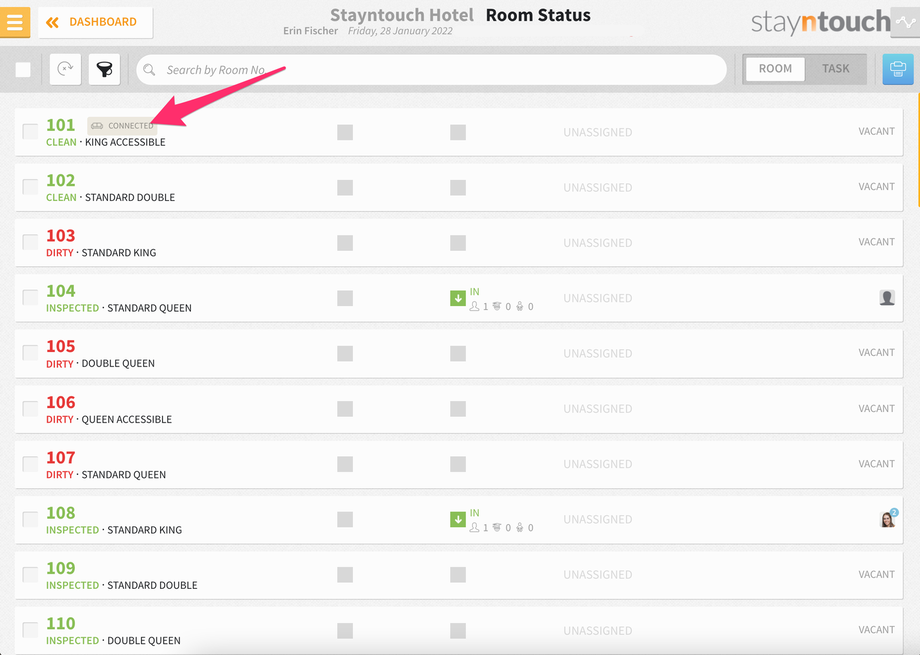Click adult count icon in room 108
Screen dimensions: 920x655
tap(474, 527)
